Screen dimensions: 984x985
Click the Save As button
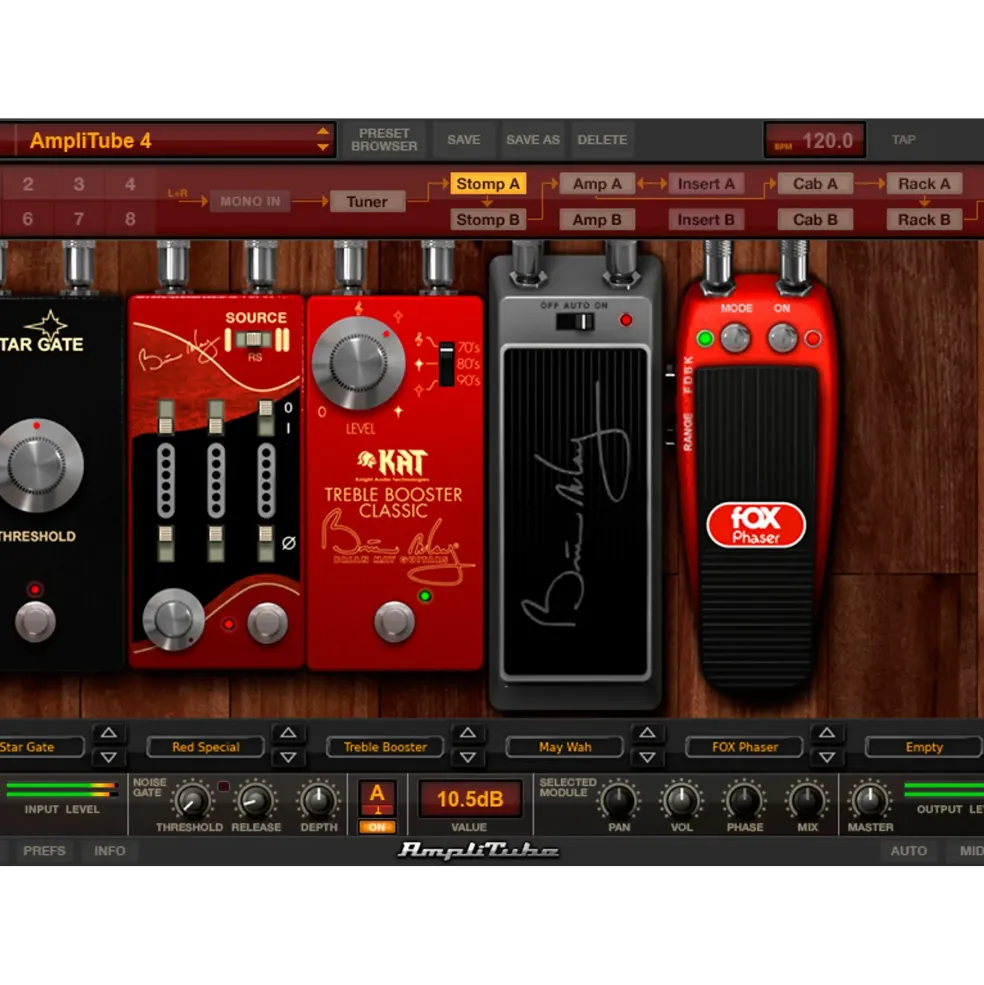533,139
